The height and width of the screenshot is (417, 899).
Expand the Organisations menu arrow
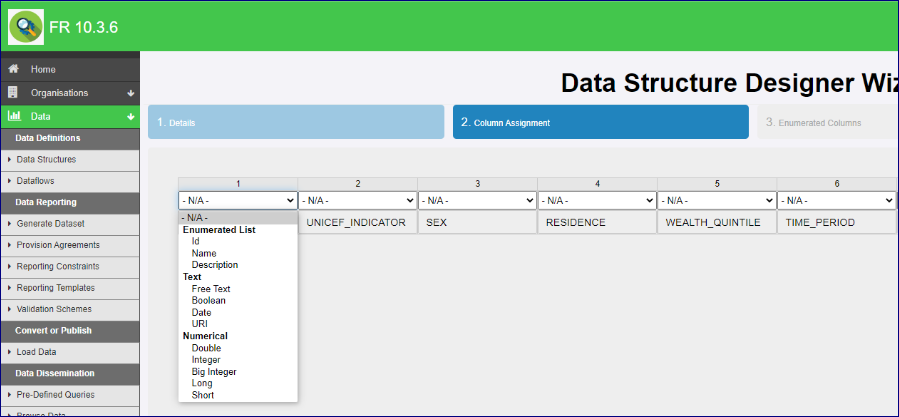131,93
